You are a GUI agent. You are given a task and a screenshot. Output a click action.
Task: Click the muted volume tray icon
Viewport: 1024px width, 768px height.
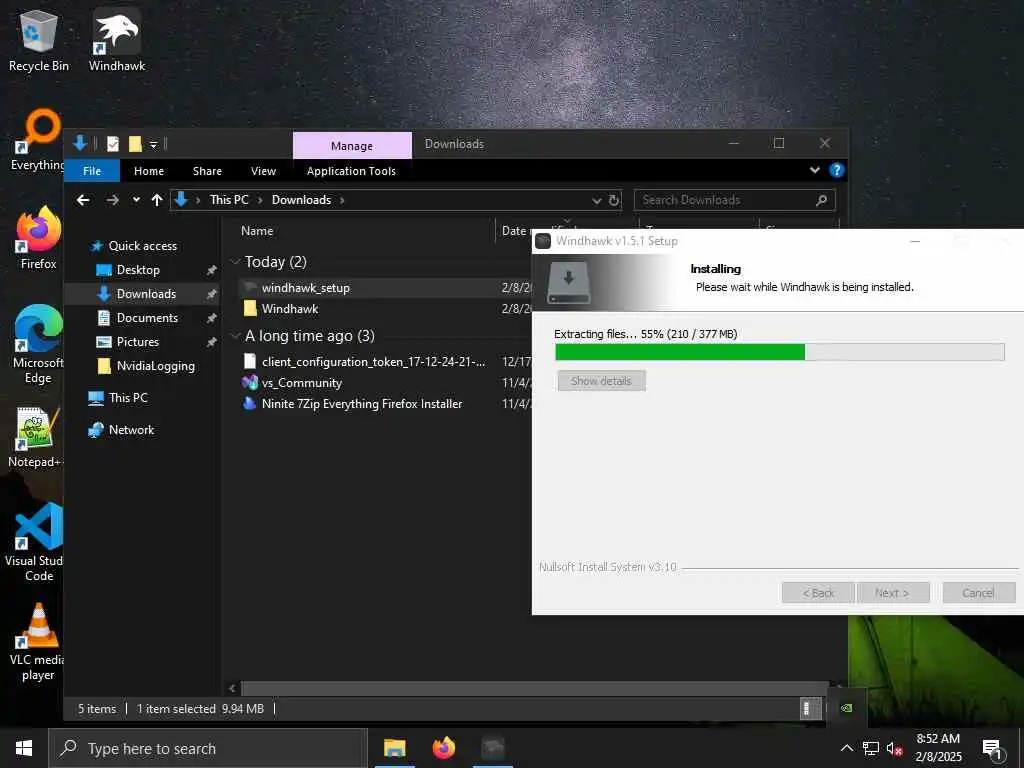(895, 749)
